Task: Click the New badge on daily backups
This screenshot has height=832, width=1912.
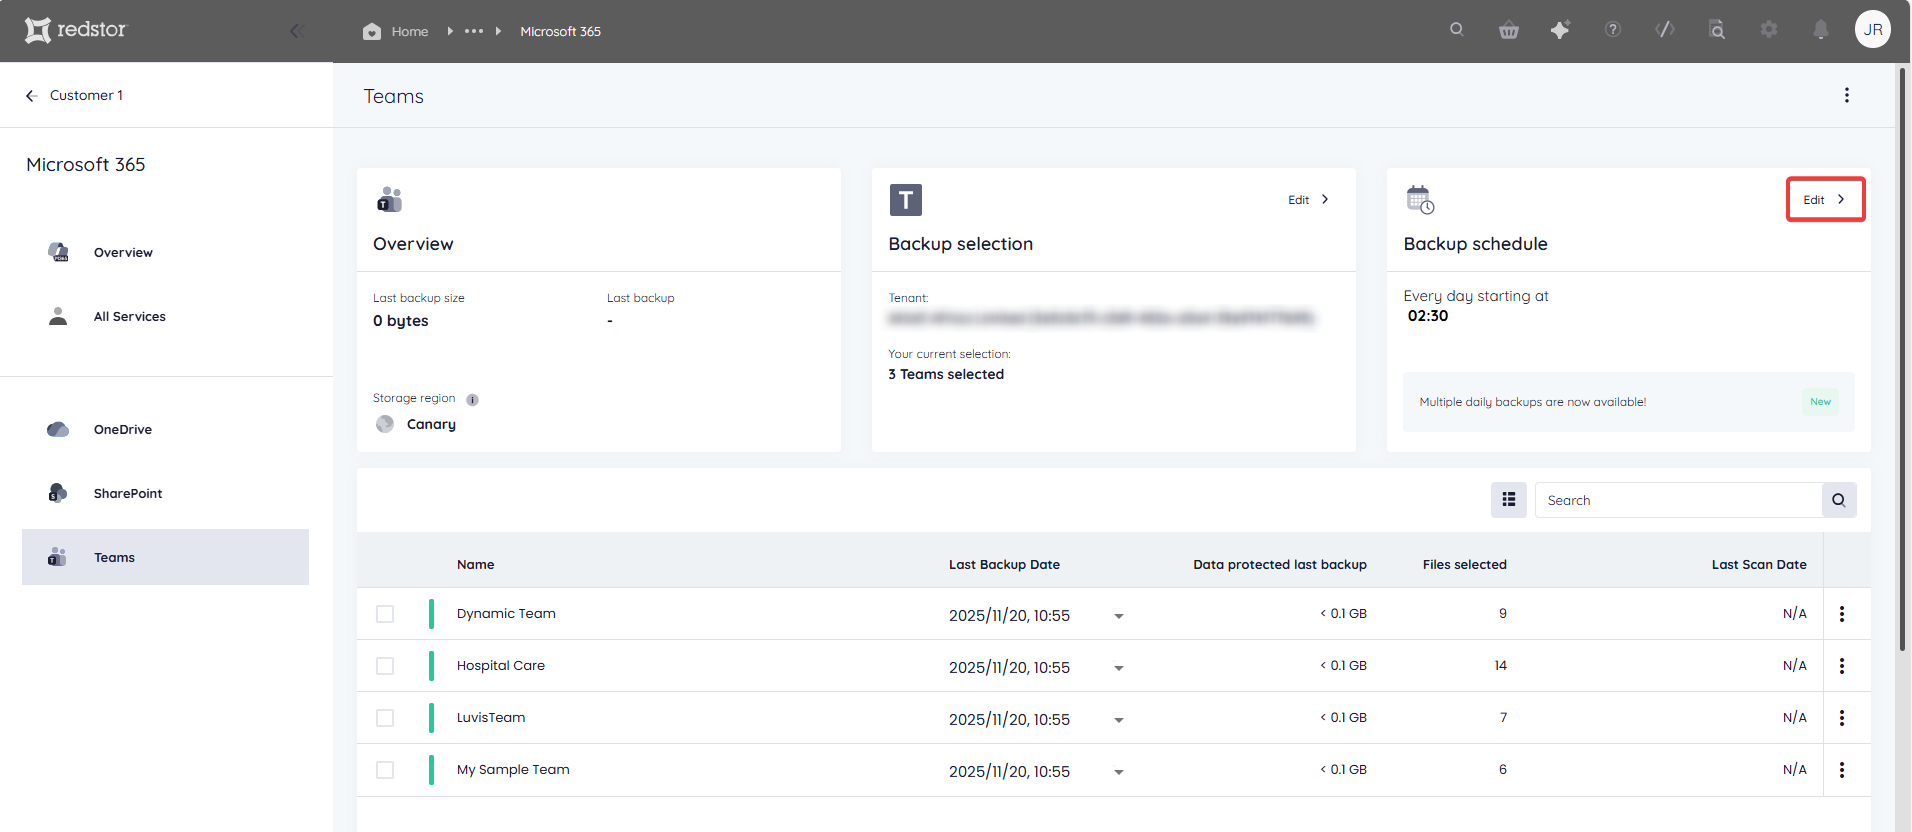Action: [1821, 402]
